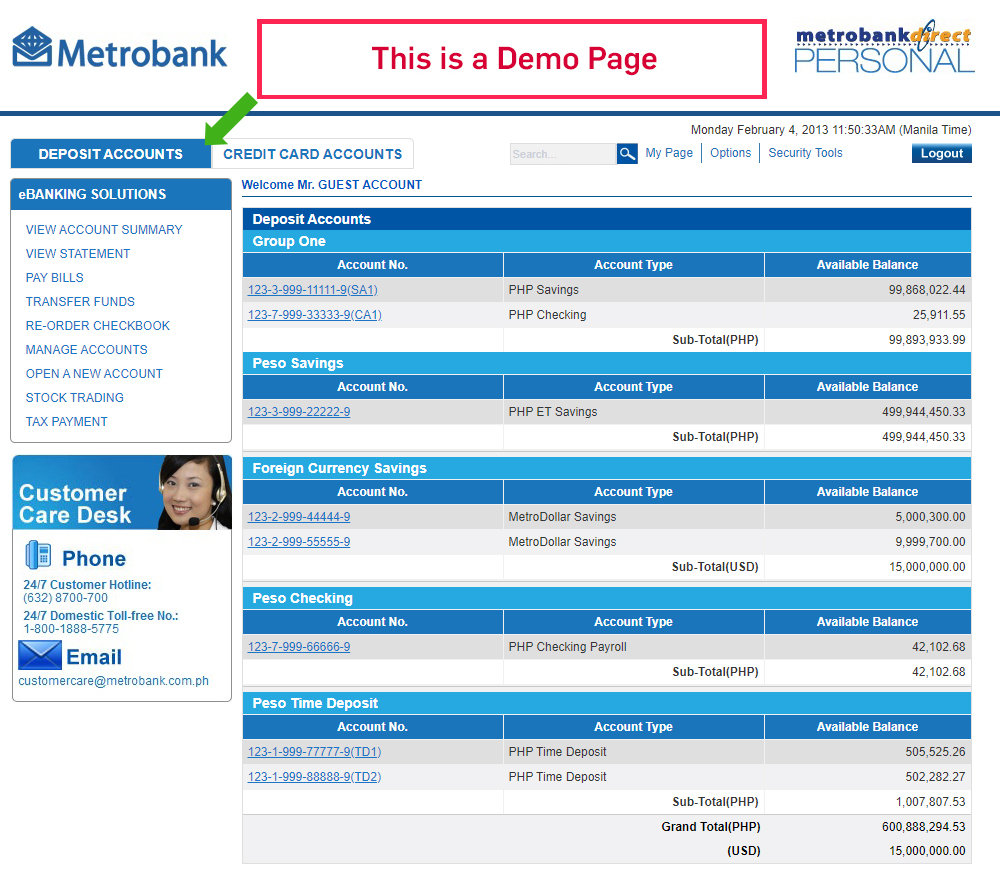Open Security Tools link
This screenshot has height=884, width=1000.
(805, 153)
